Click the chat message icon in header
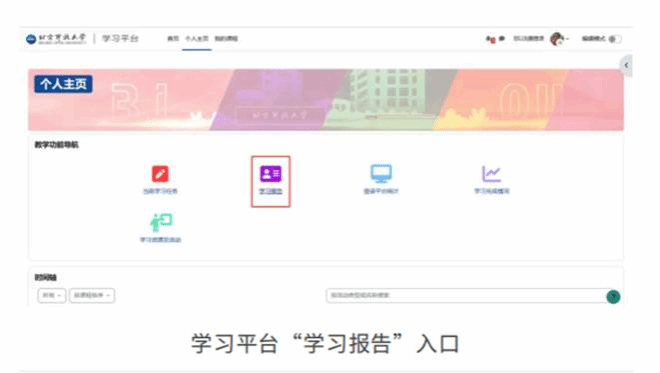 click(502, 39)
